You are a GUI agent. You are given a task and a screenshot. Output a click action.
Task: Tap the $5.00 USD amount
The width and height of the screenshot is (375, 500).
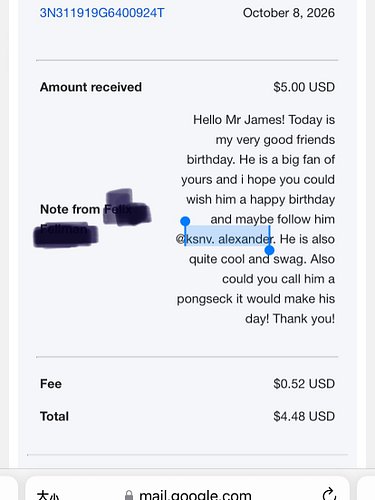pos(304,87)
